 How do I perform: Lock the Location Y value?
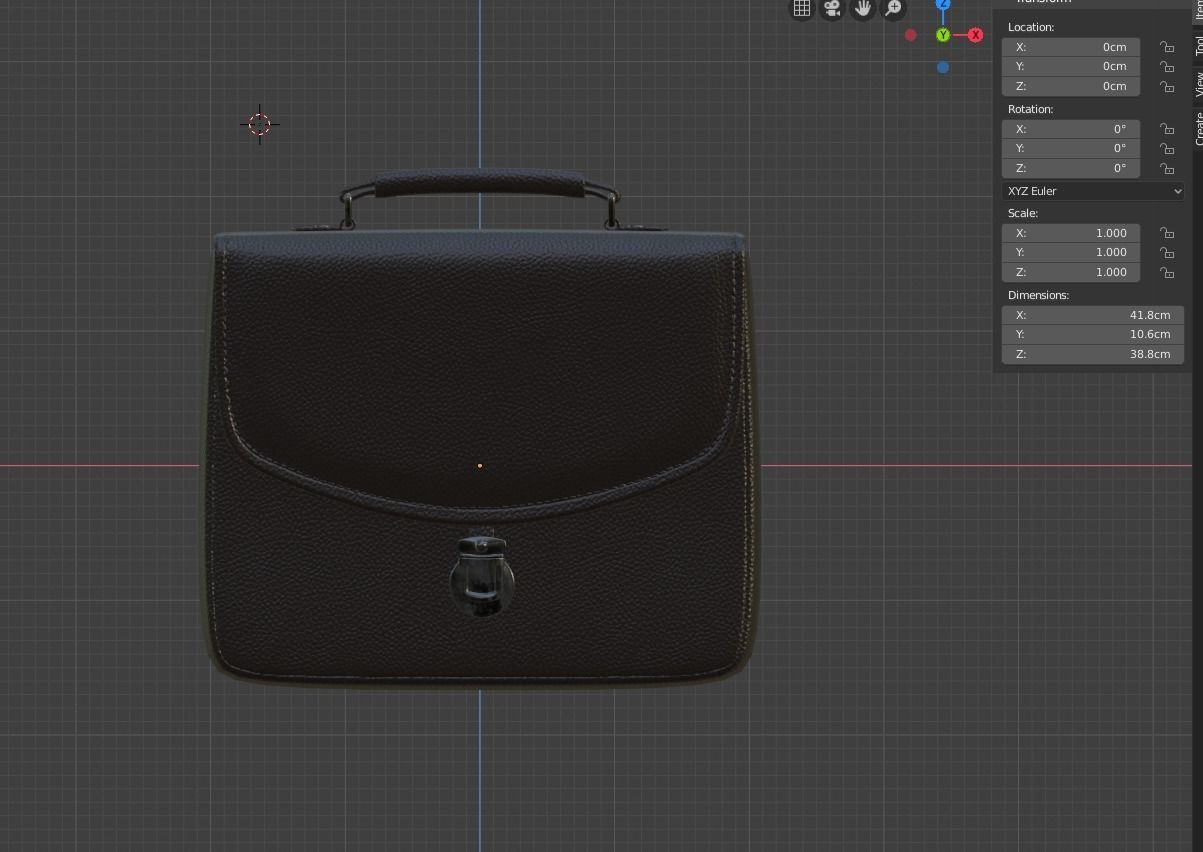click(x=1166, y=67)
